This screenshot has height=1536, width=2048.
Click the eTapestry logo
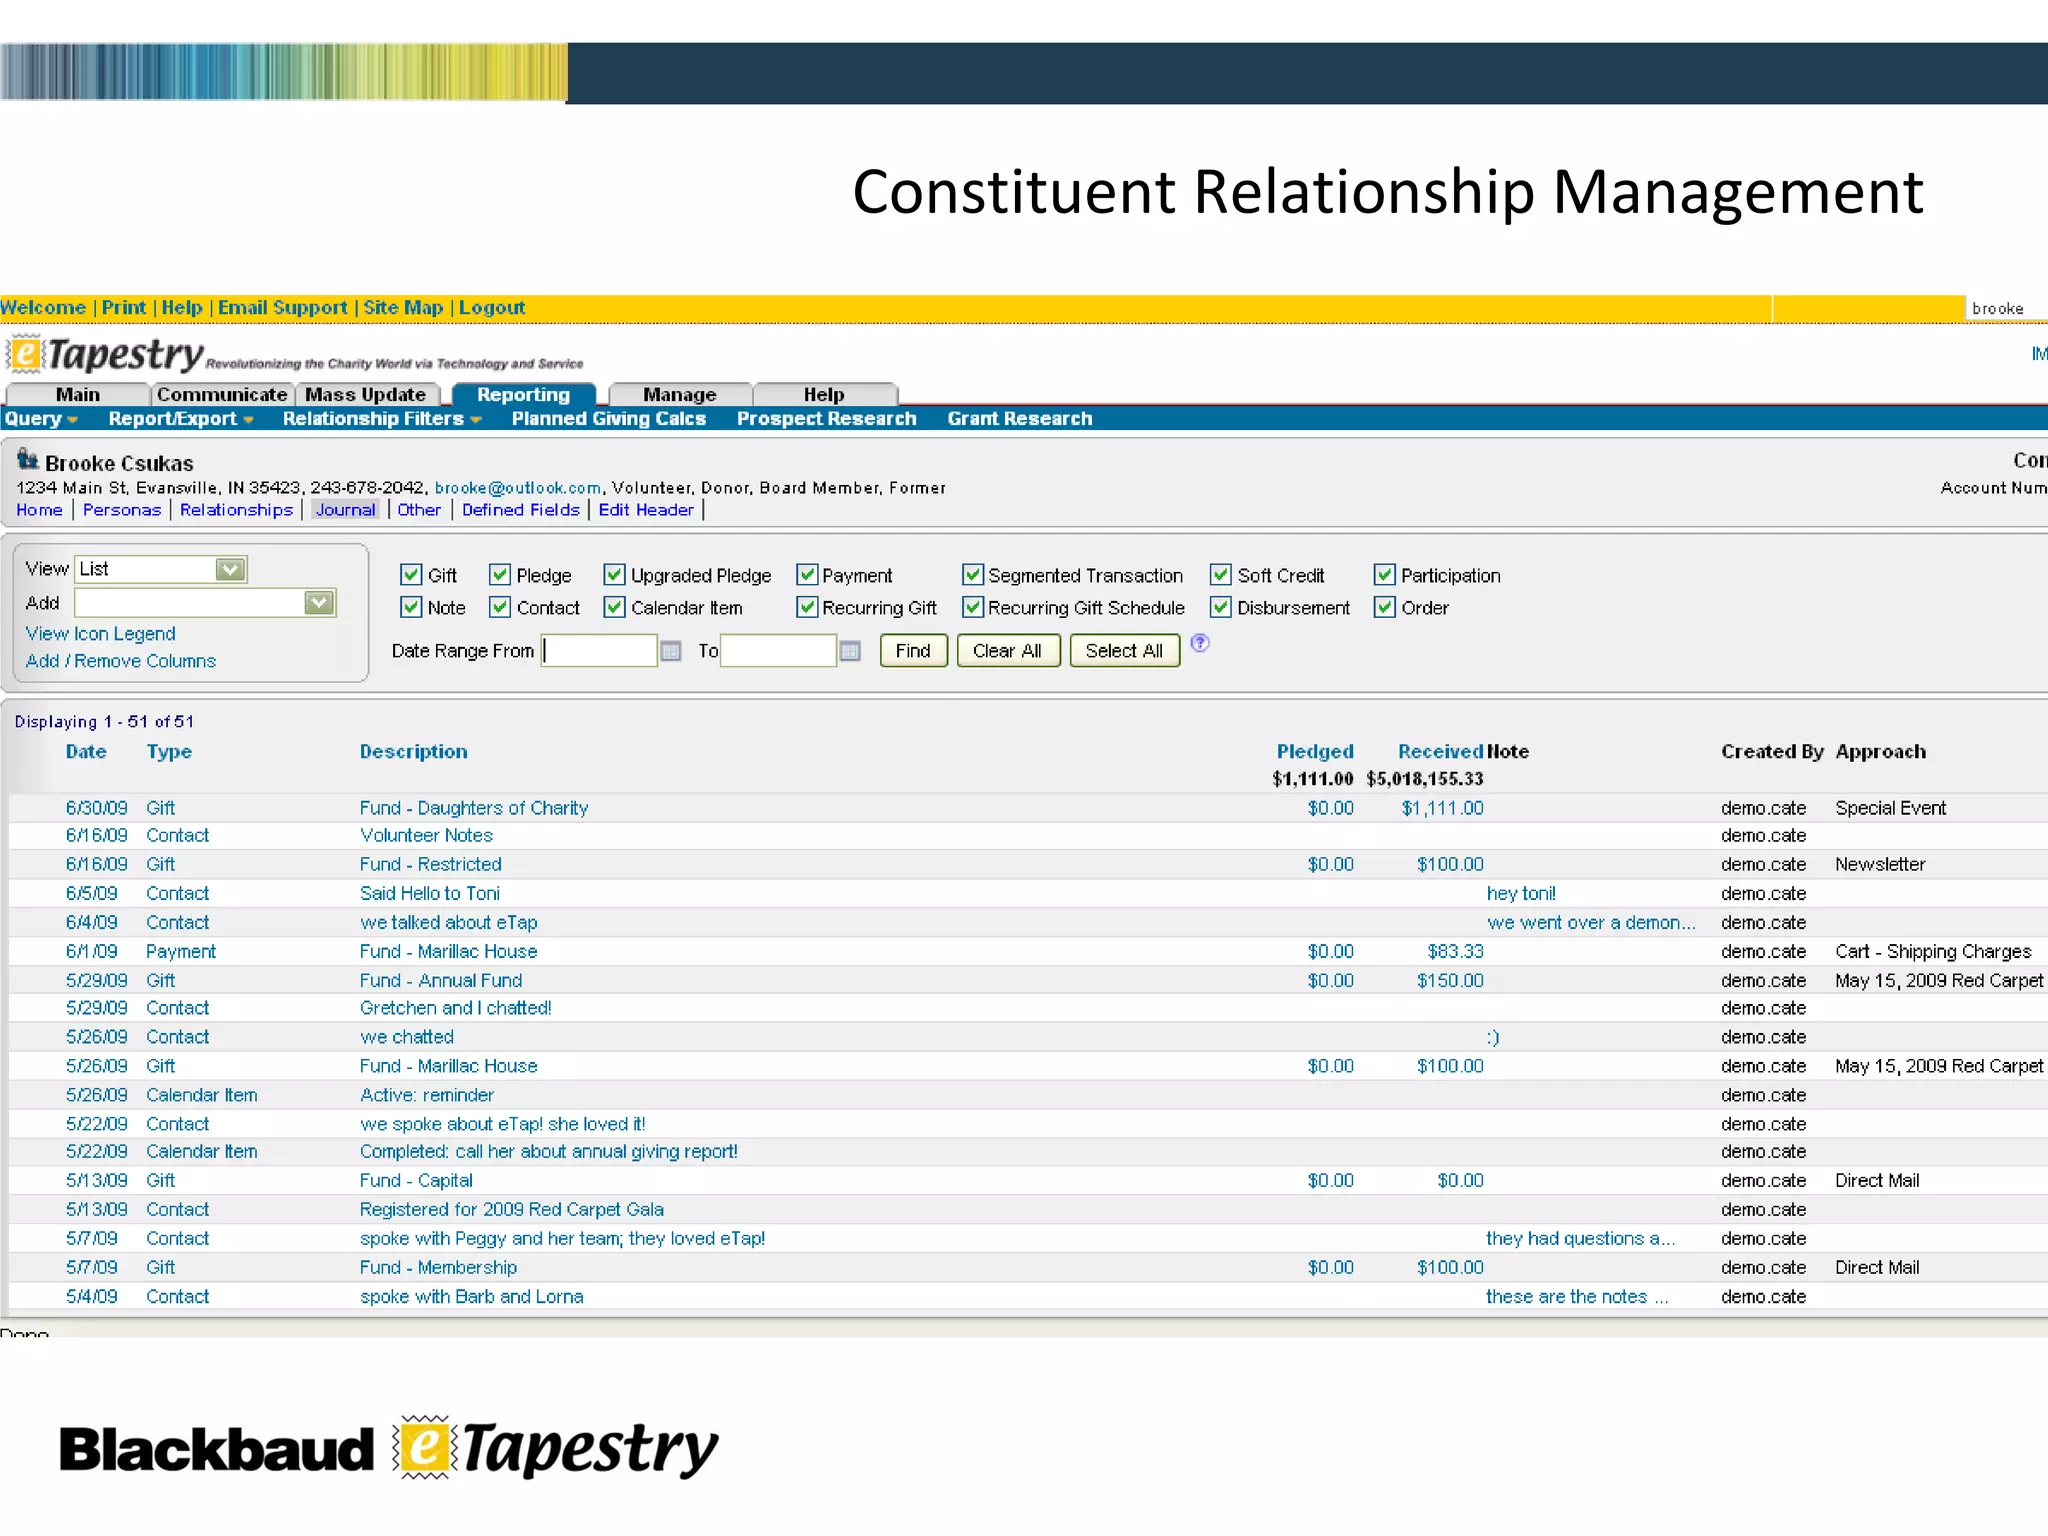pyautogui.click(x=105, y=354)
